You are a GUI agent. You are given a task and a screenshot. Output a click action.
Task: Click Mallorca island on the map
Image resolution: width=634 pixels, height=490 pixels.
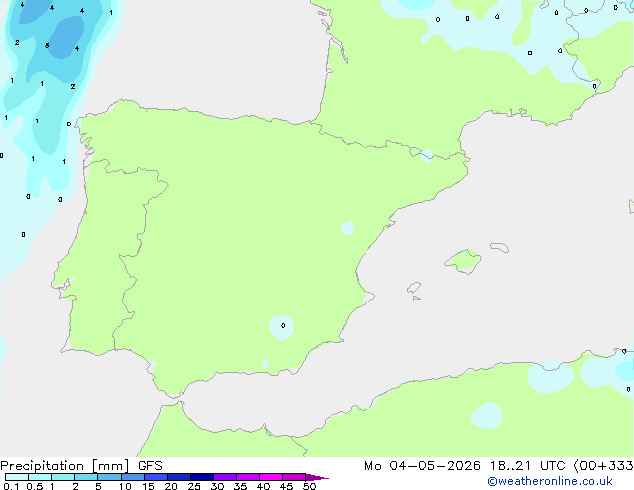pyautogui.click(x=463, y=261)
